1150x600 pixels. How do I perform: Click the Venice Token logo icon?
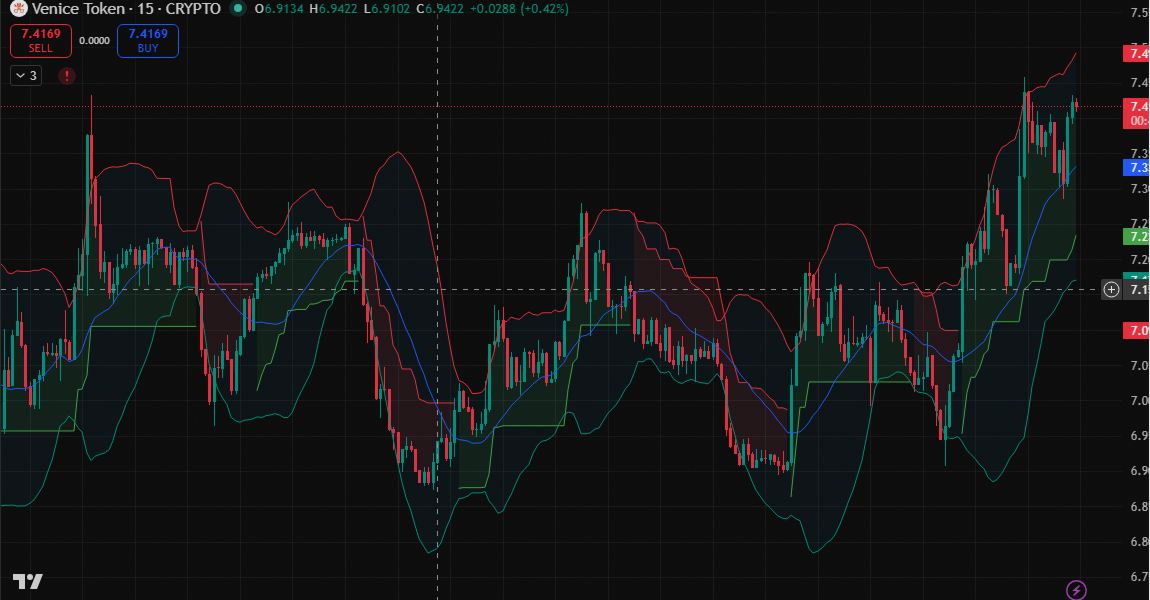17,9
